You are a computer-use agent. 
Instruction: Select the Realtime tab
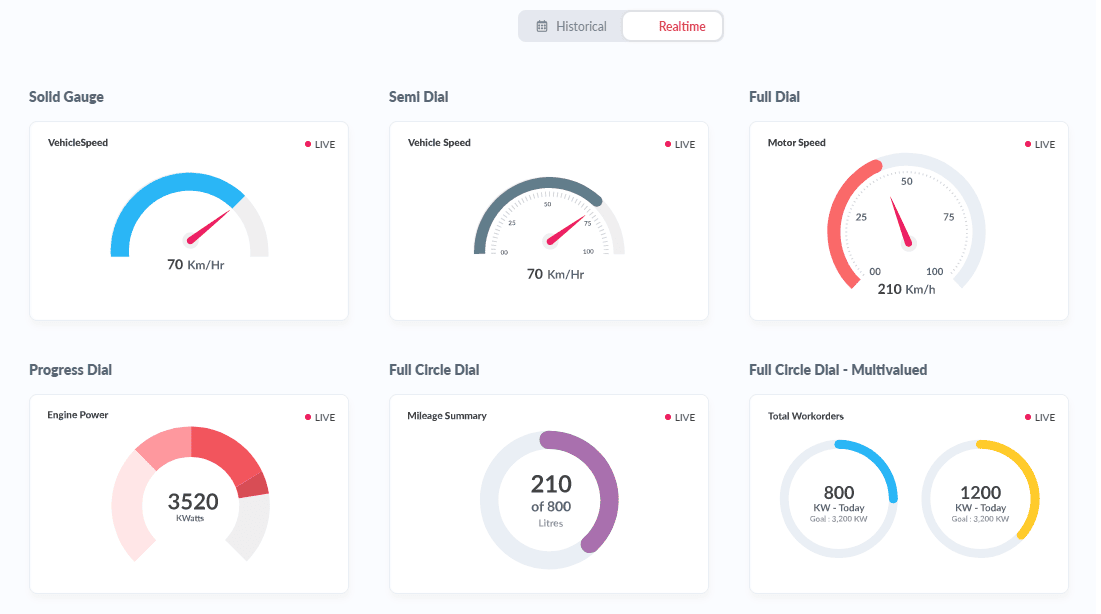[x=673, y=27]
